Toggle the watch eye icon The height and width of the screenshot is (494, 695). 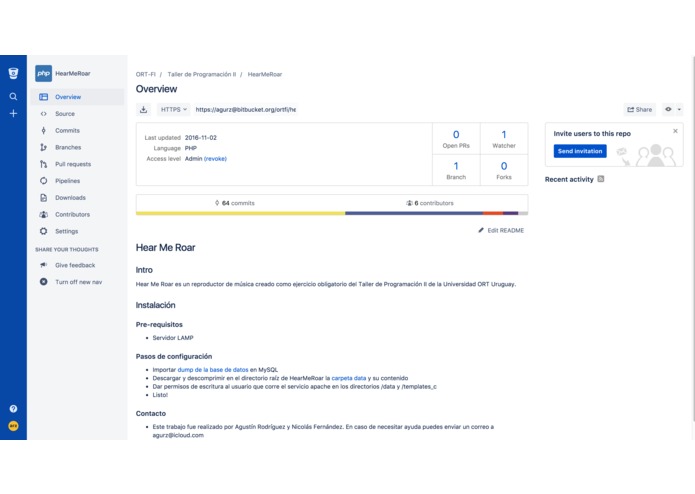coord(668,109)
